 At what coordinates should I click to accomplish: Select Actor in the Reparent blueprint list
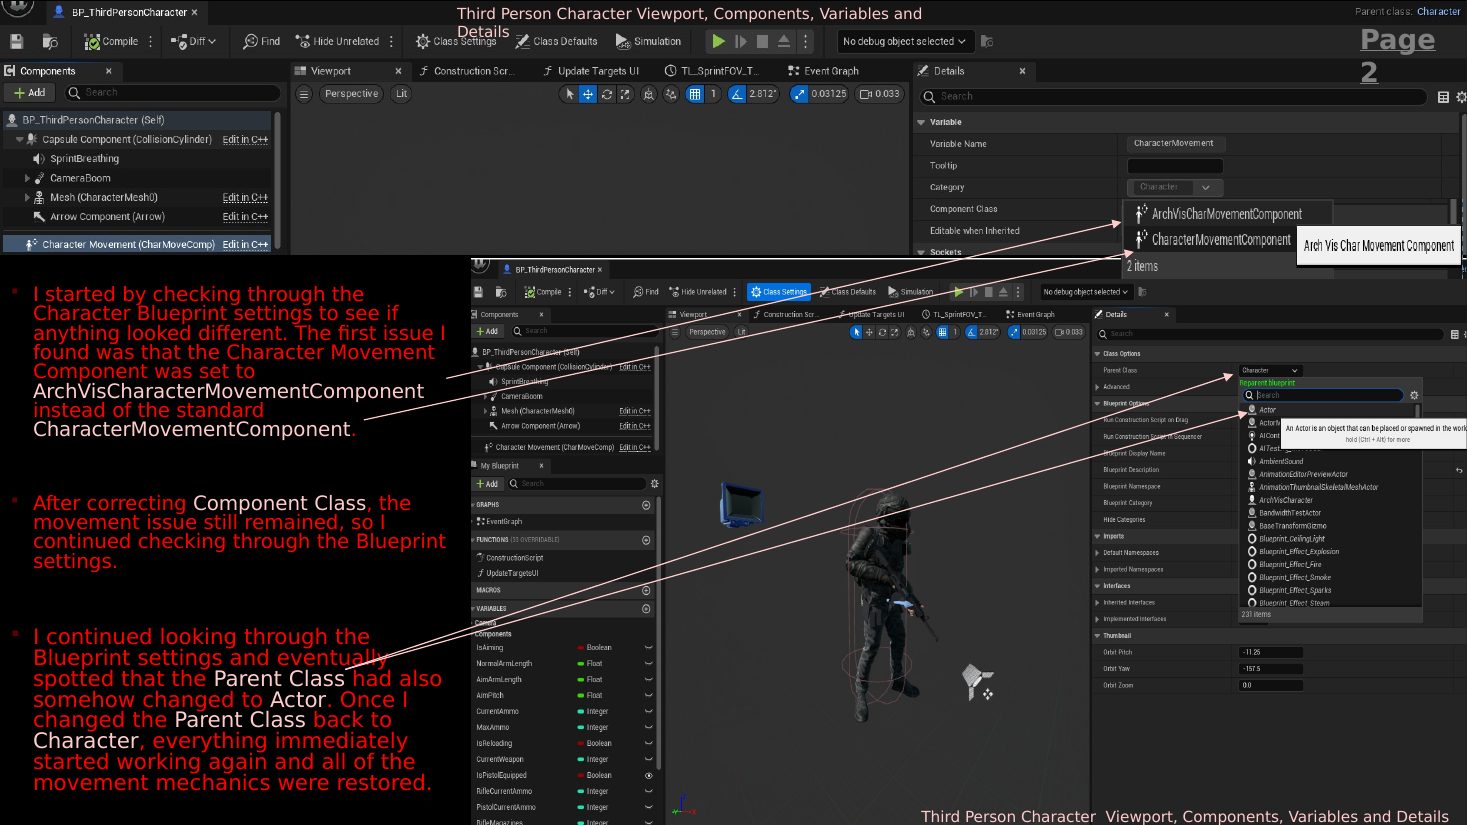pos(1267,410)
